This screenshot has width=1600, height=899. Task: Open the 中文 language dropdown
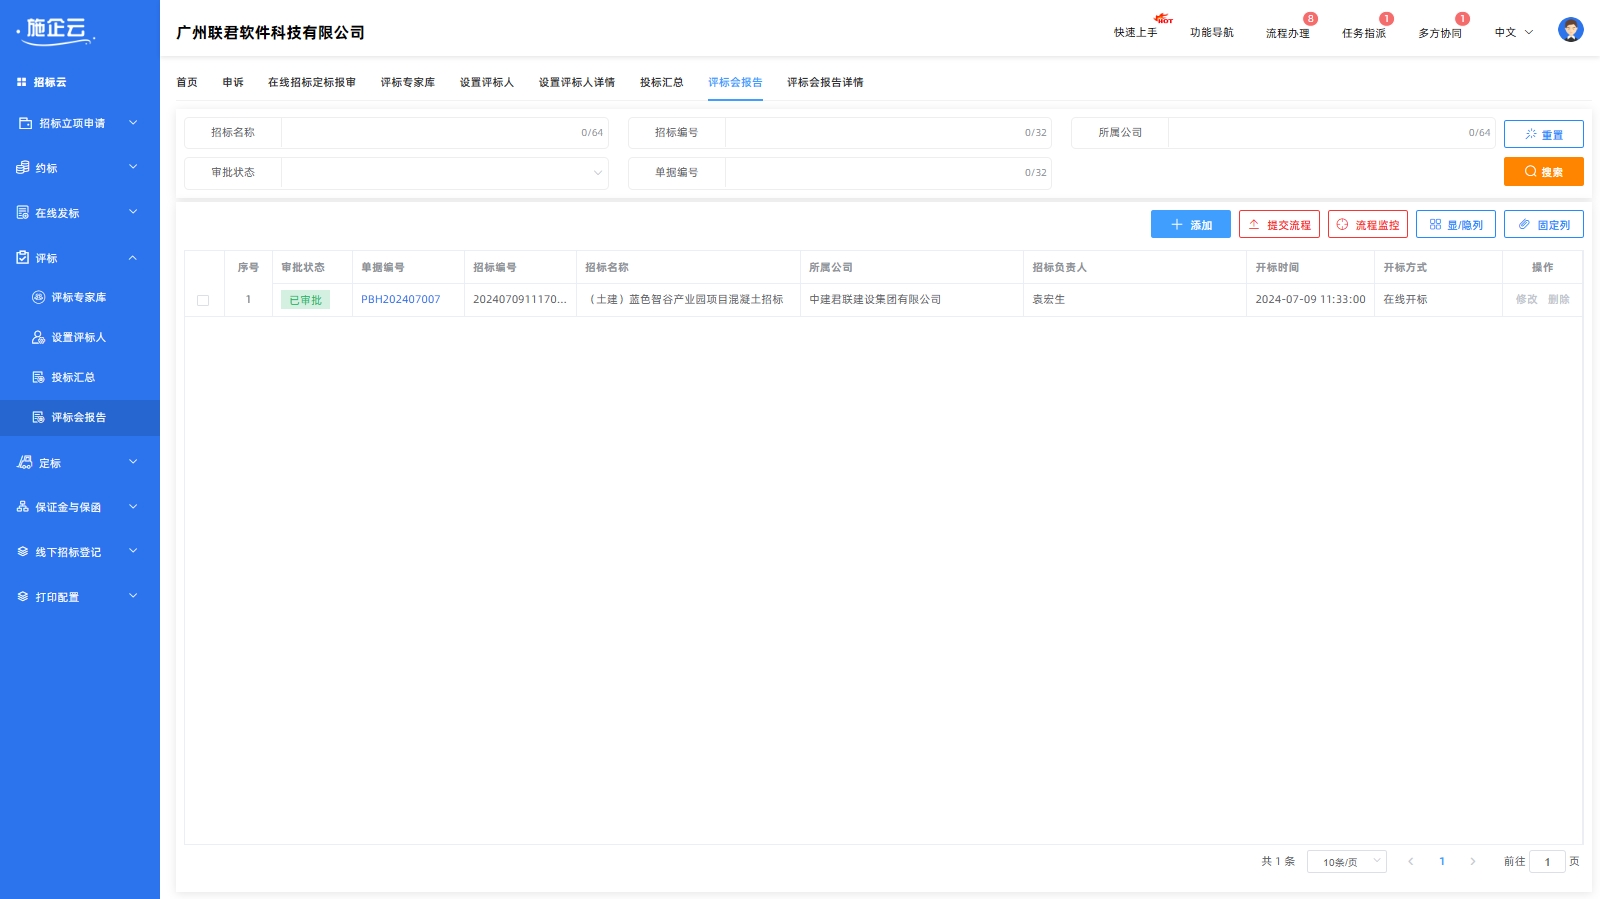(1513, 32)
